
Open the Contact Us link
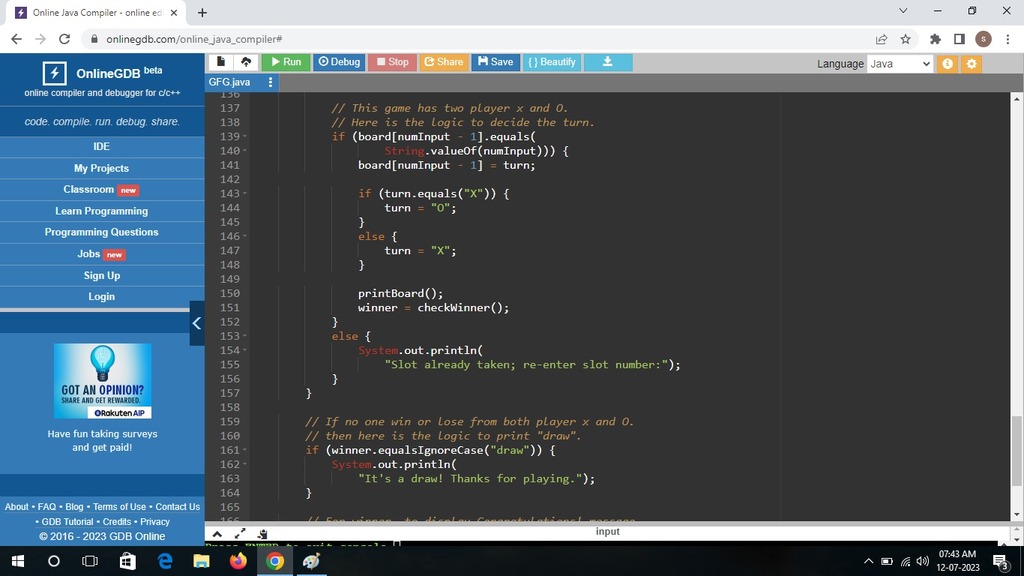pos(178,507)
